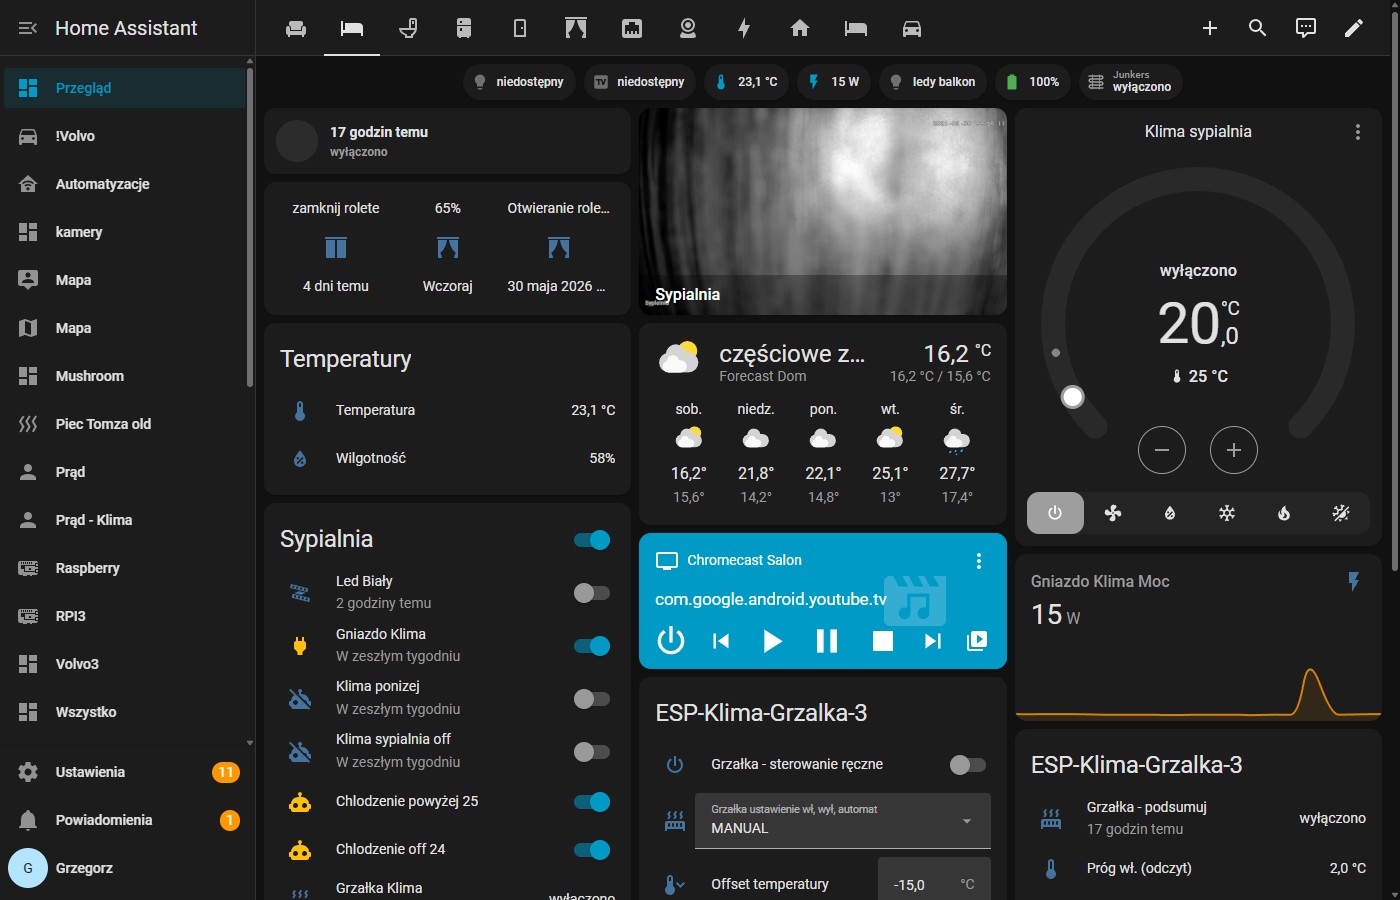Viewport: 1400px width, 900px height.
Task: Collapse the sidebar with the menu icon
Action: pos(28,28)
